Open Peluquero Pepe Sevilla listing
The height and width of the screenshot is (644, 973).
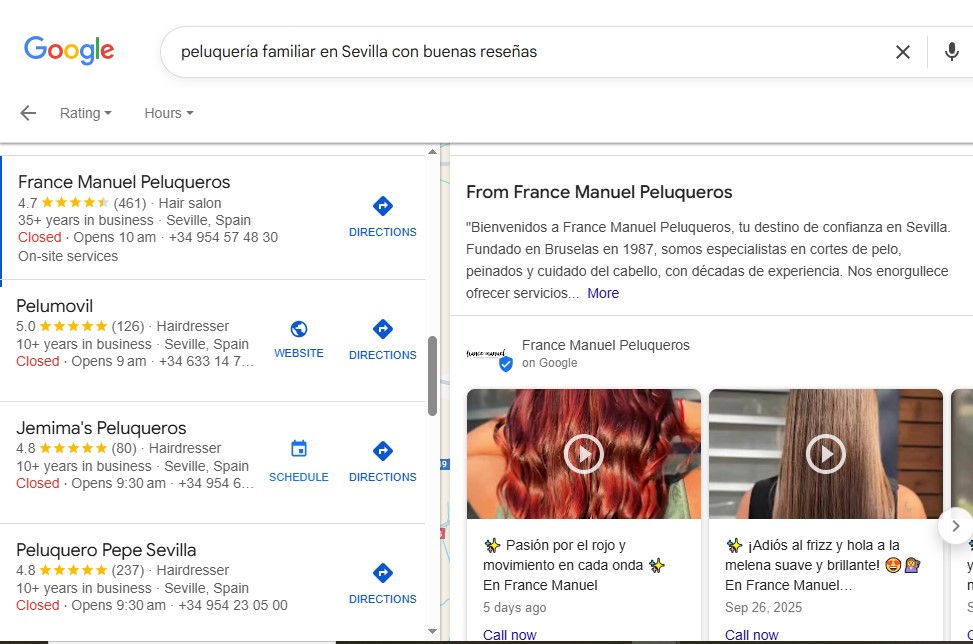pos(106,550)
